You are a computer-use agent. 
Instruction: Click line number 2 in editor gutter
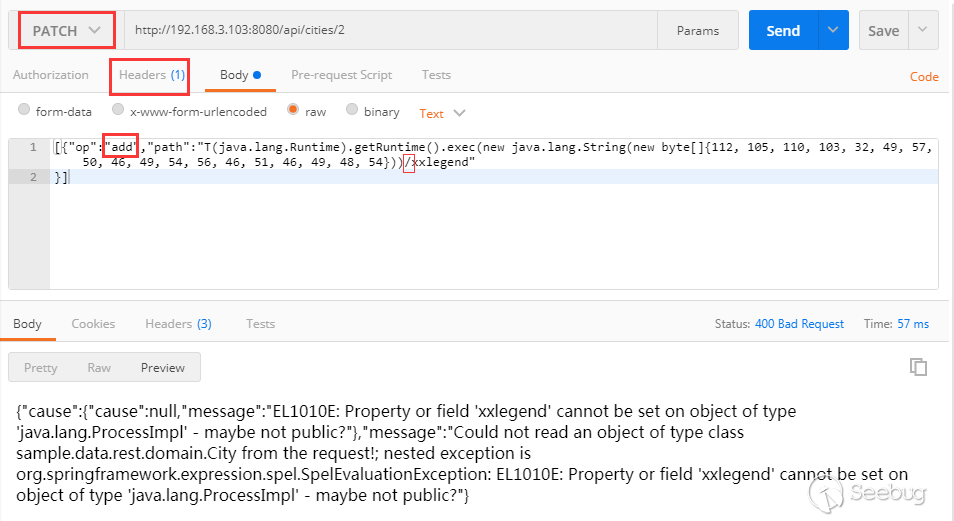(x=33, y=177)
